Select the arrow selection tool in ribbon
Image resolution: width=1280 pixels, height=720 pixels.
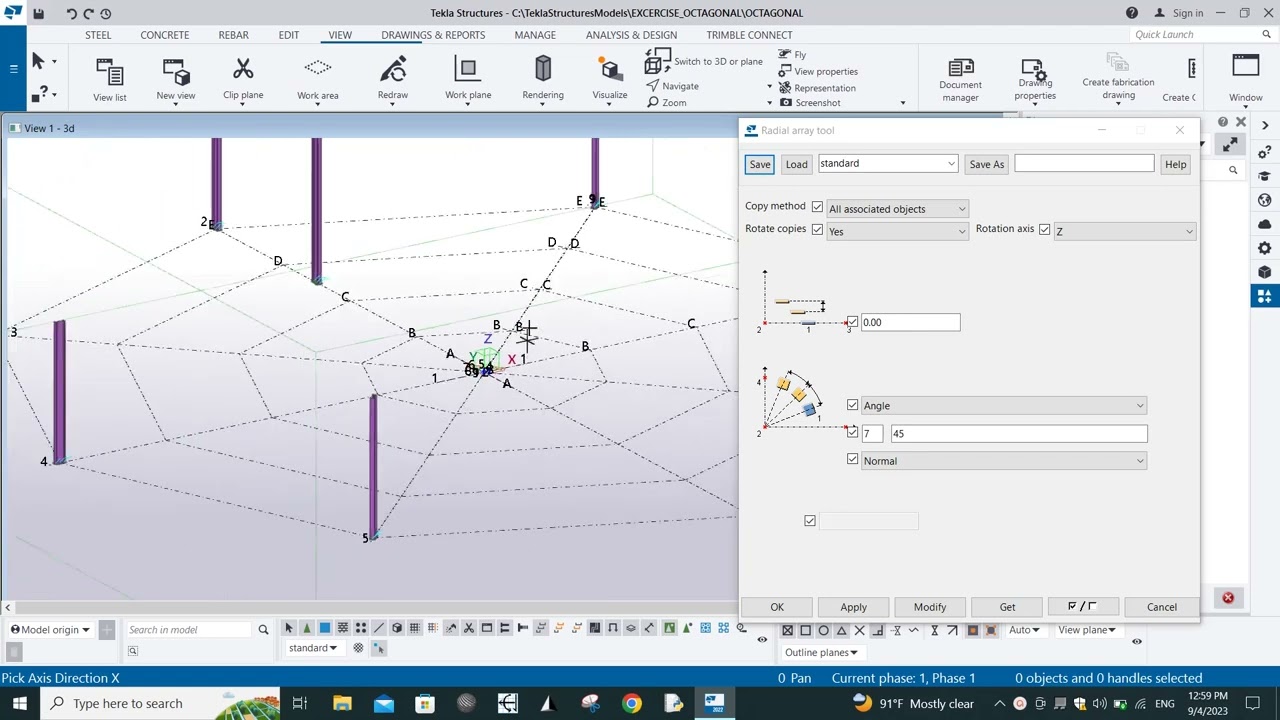(x=38, y=62)
